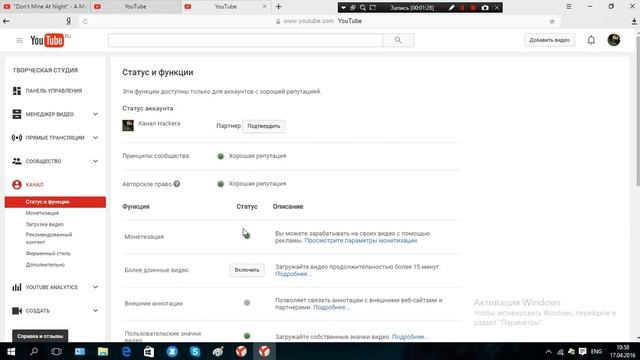Focus the YouTube search input field
640x360 pixels.
pos(245,40)
